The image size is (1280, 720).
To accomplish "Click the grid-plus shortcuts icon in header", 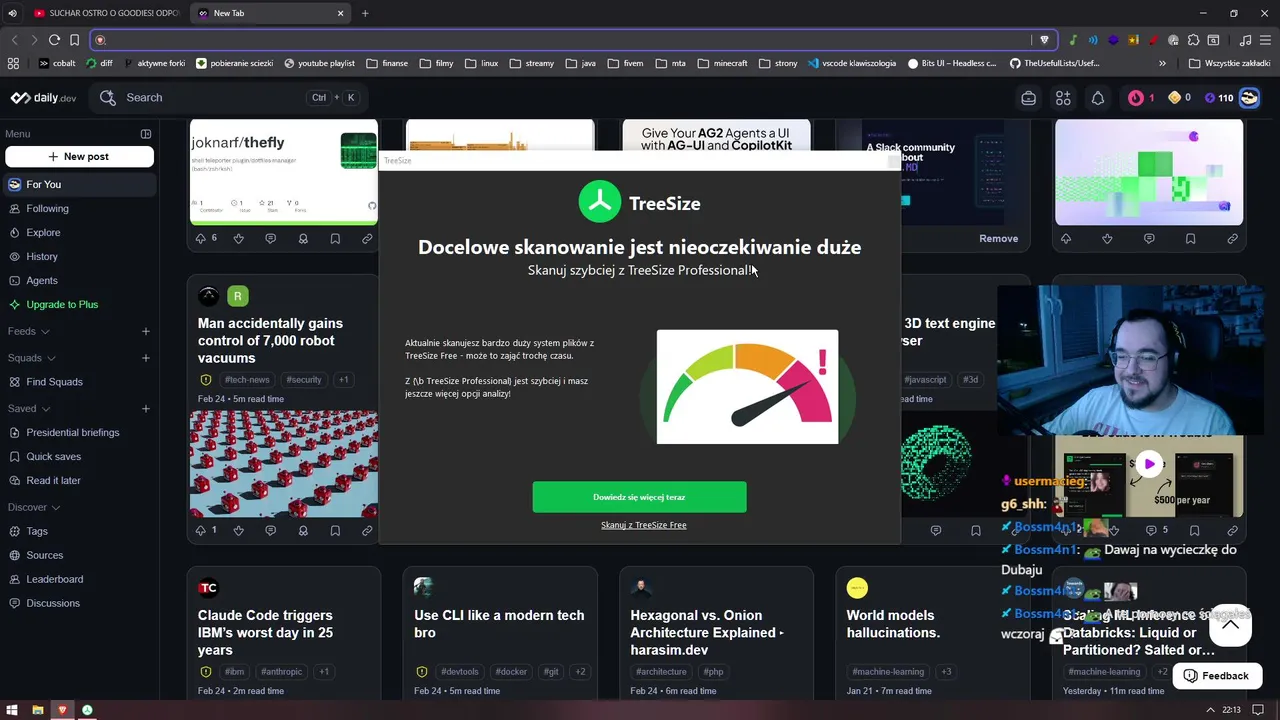I will [x=1063, y=98].
